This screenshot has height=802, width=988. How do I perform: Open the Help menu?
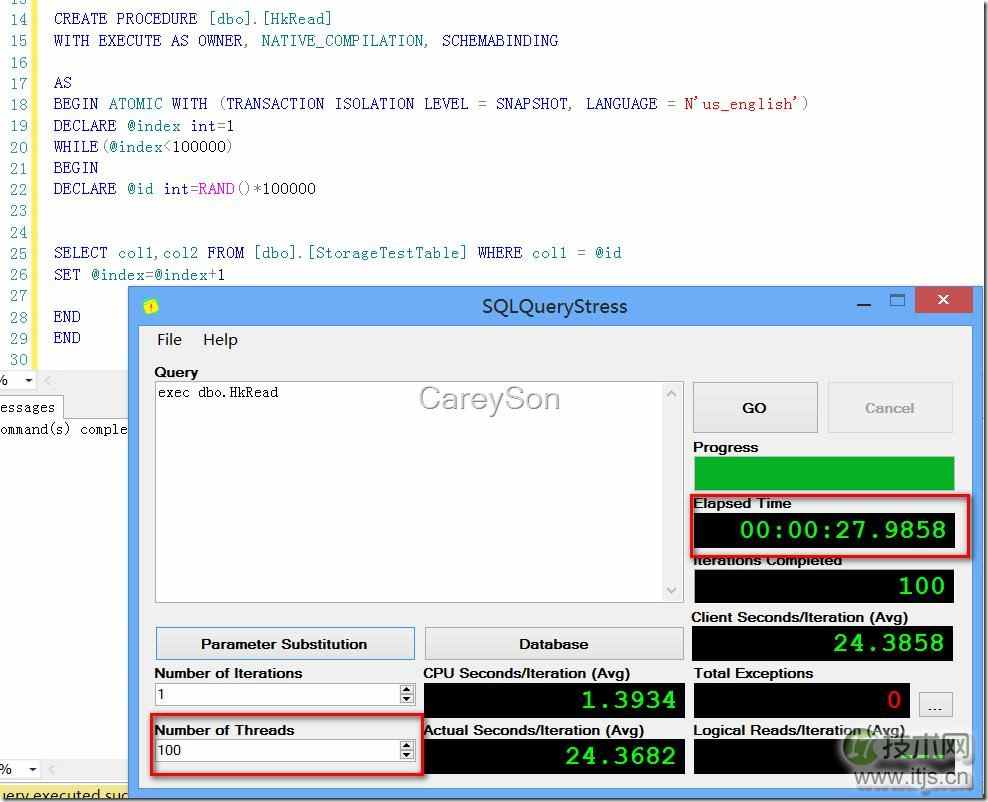[220, 340]
